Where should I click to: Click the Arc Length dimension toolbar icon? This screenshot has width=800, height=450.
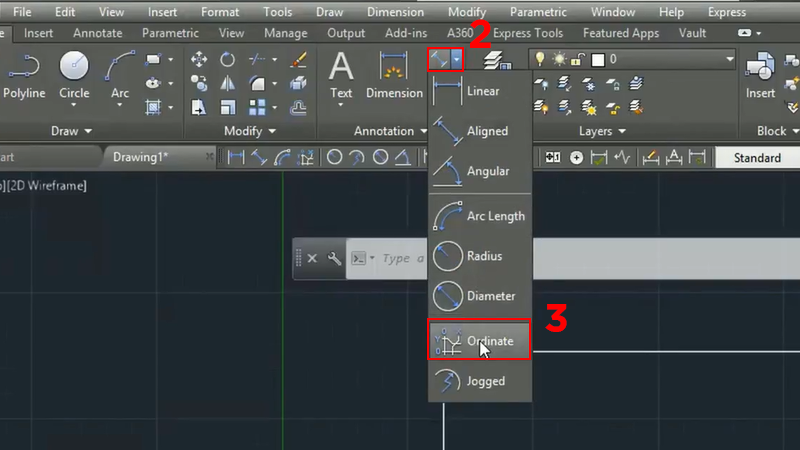click(x=282, y=158)
